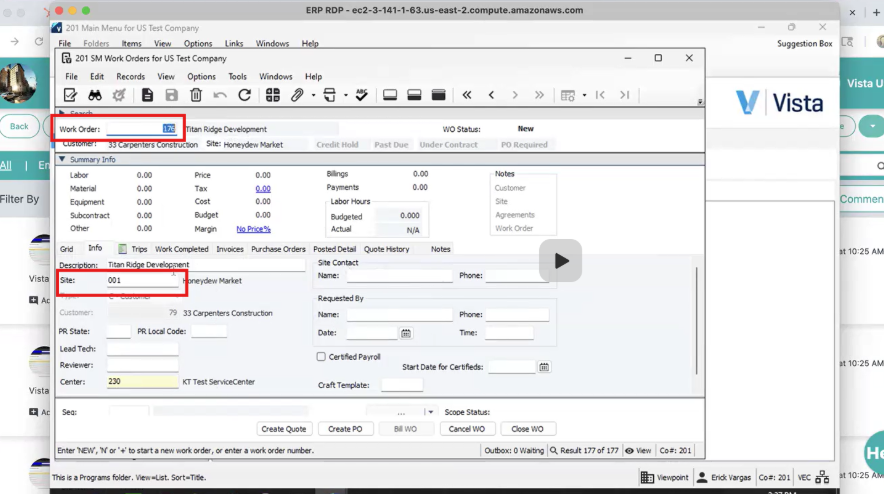884x494 pixels.
Task: Click the Create Quote button
Action: click(284, 429)
